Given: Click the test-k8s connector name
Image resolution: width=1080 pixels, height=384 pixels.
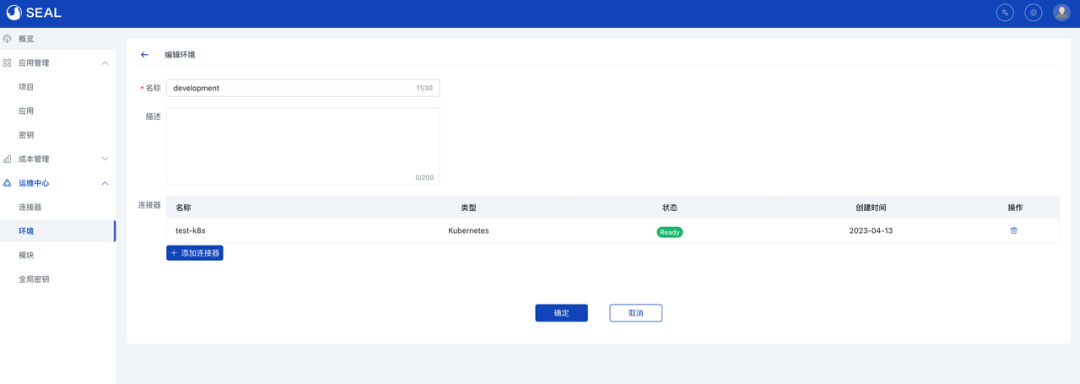Looking at the screenshot, I should pos(190,231).
